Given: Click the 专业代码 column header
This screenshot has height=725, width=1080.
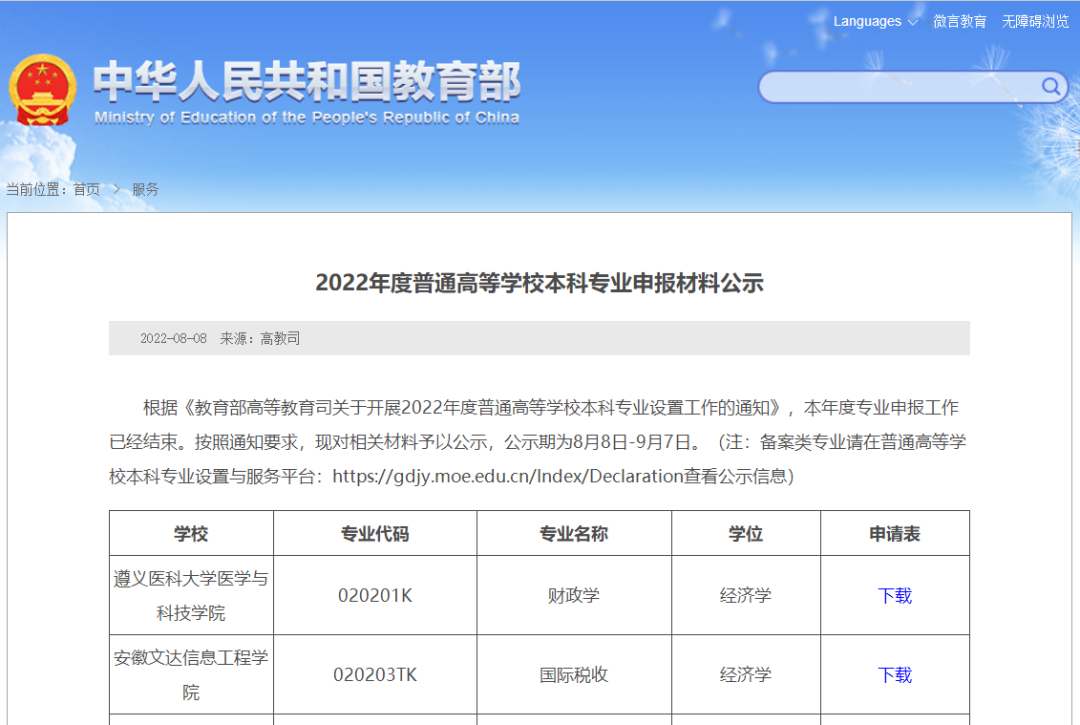Looking at the screenshot, I should tap(375, 534).
